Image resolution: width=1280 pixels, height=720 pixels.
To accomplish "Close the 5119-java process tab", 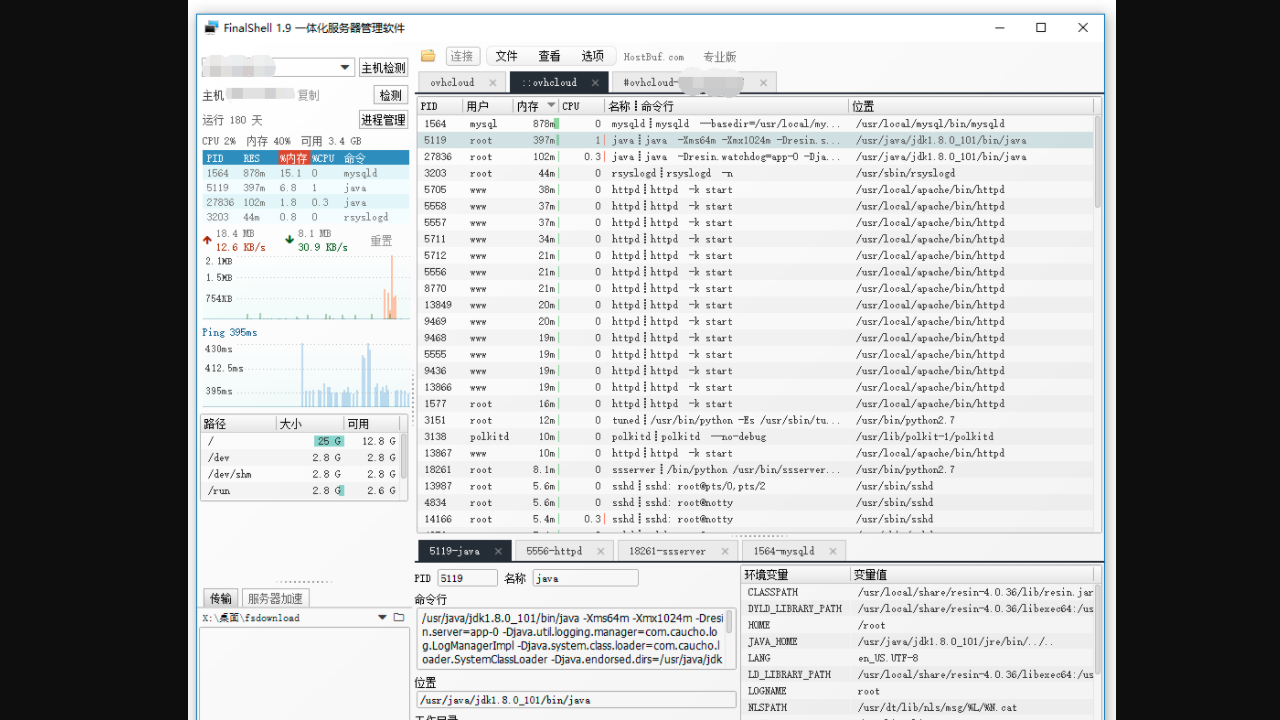I will click(498, 551).
